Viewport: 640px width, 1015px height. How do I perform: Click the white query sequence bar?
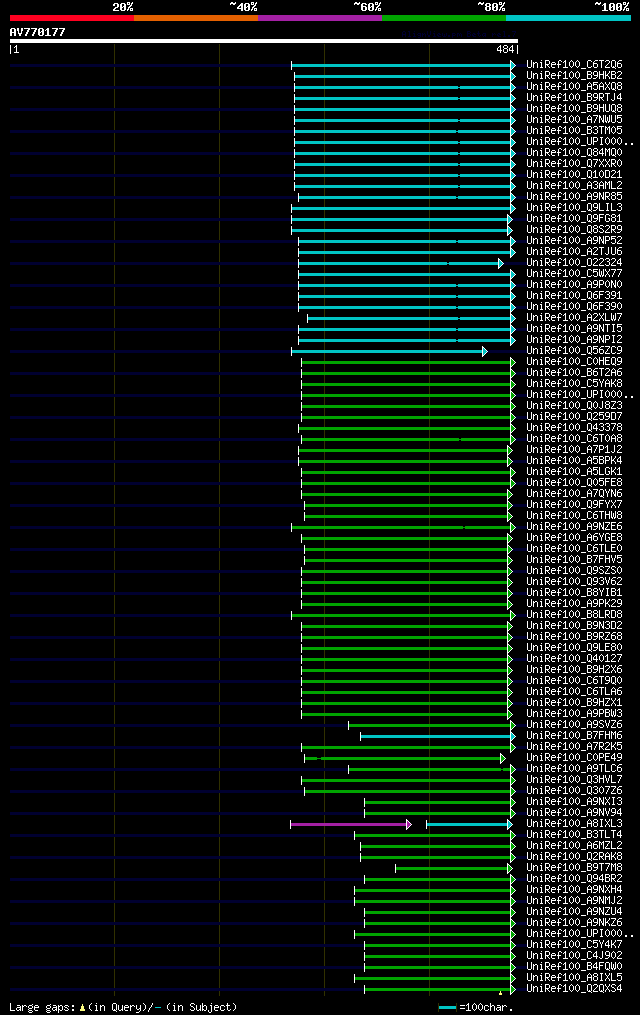pos(263,41)
